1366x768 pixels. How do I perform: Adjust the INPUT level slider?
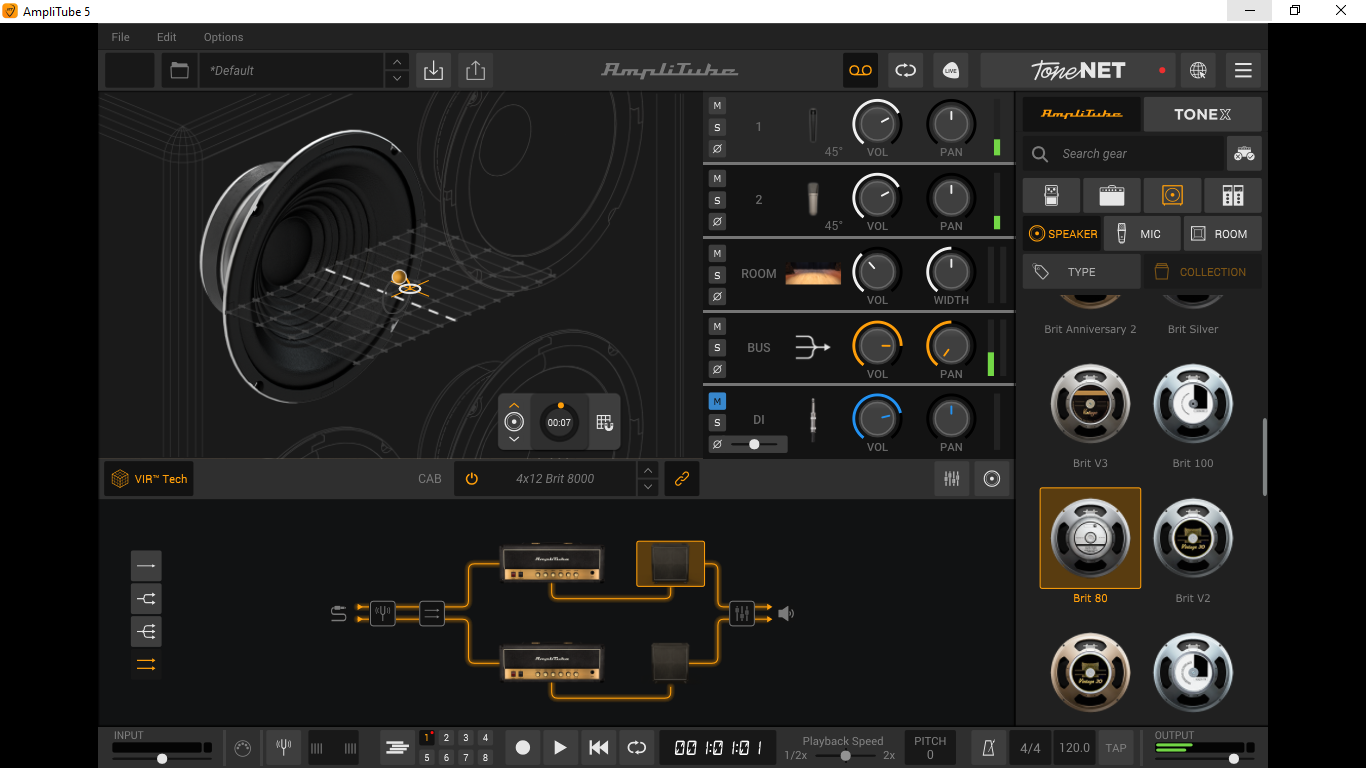click(162, 759)
